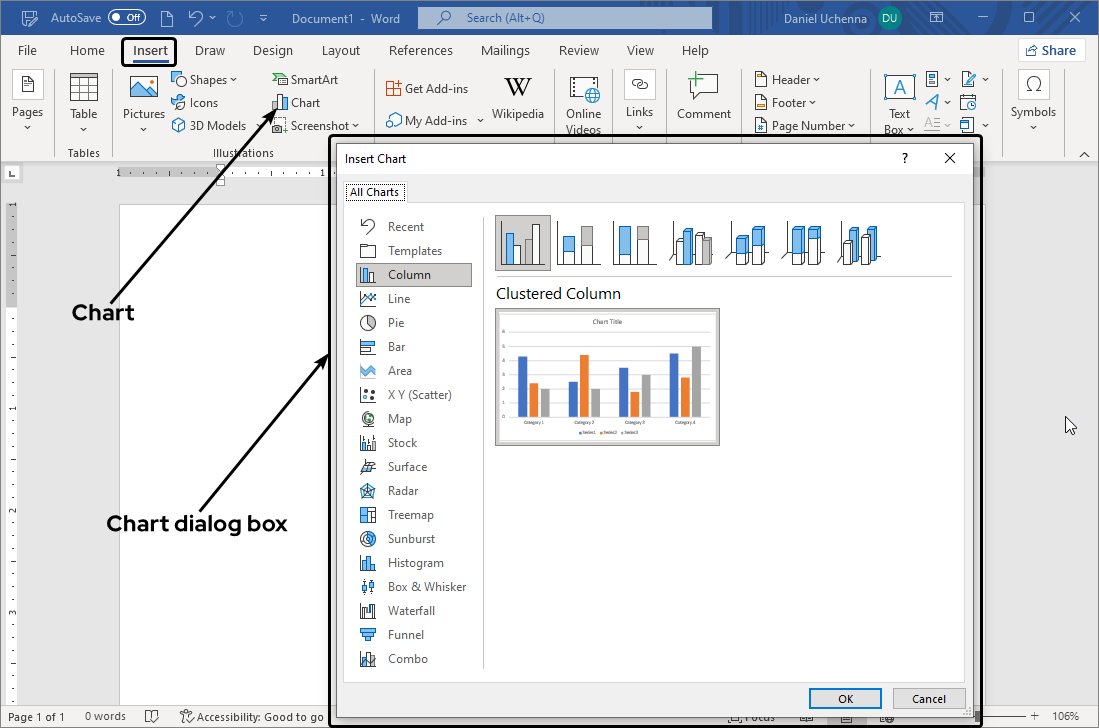
Task: Select Pie chart type from list
Action: 396,323
